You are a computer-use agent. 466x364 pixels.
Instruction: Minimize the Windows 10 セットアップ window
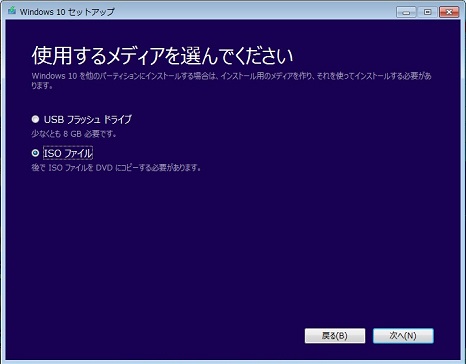(x=406, y=12)
